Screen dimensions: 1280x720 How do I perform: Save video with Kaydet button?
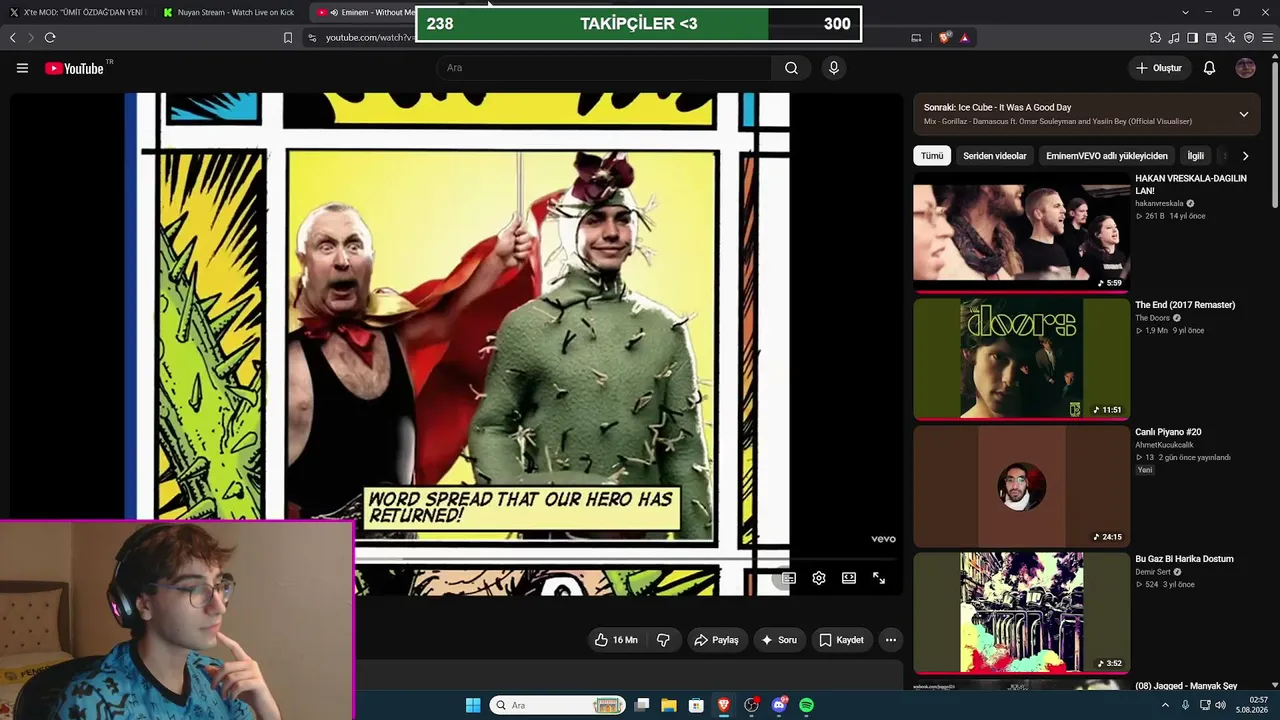pos(842,640)
